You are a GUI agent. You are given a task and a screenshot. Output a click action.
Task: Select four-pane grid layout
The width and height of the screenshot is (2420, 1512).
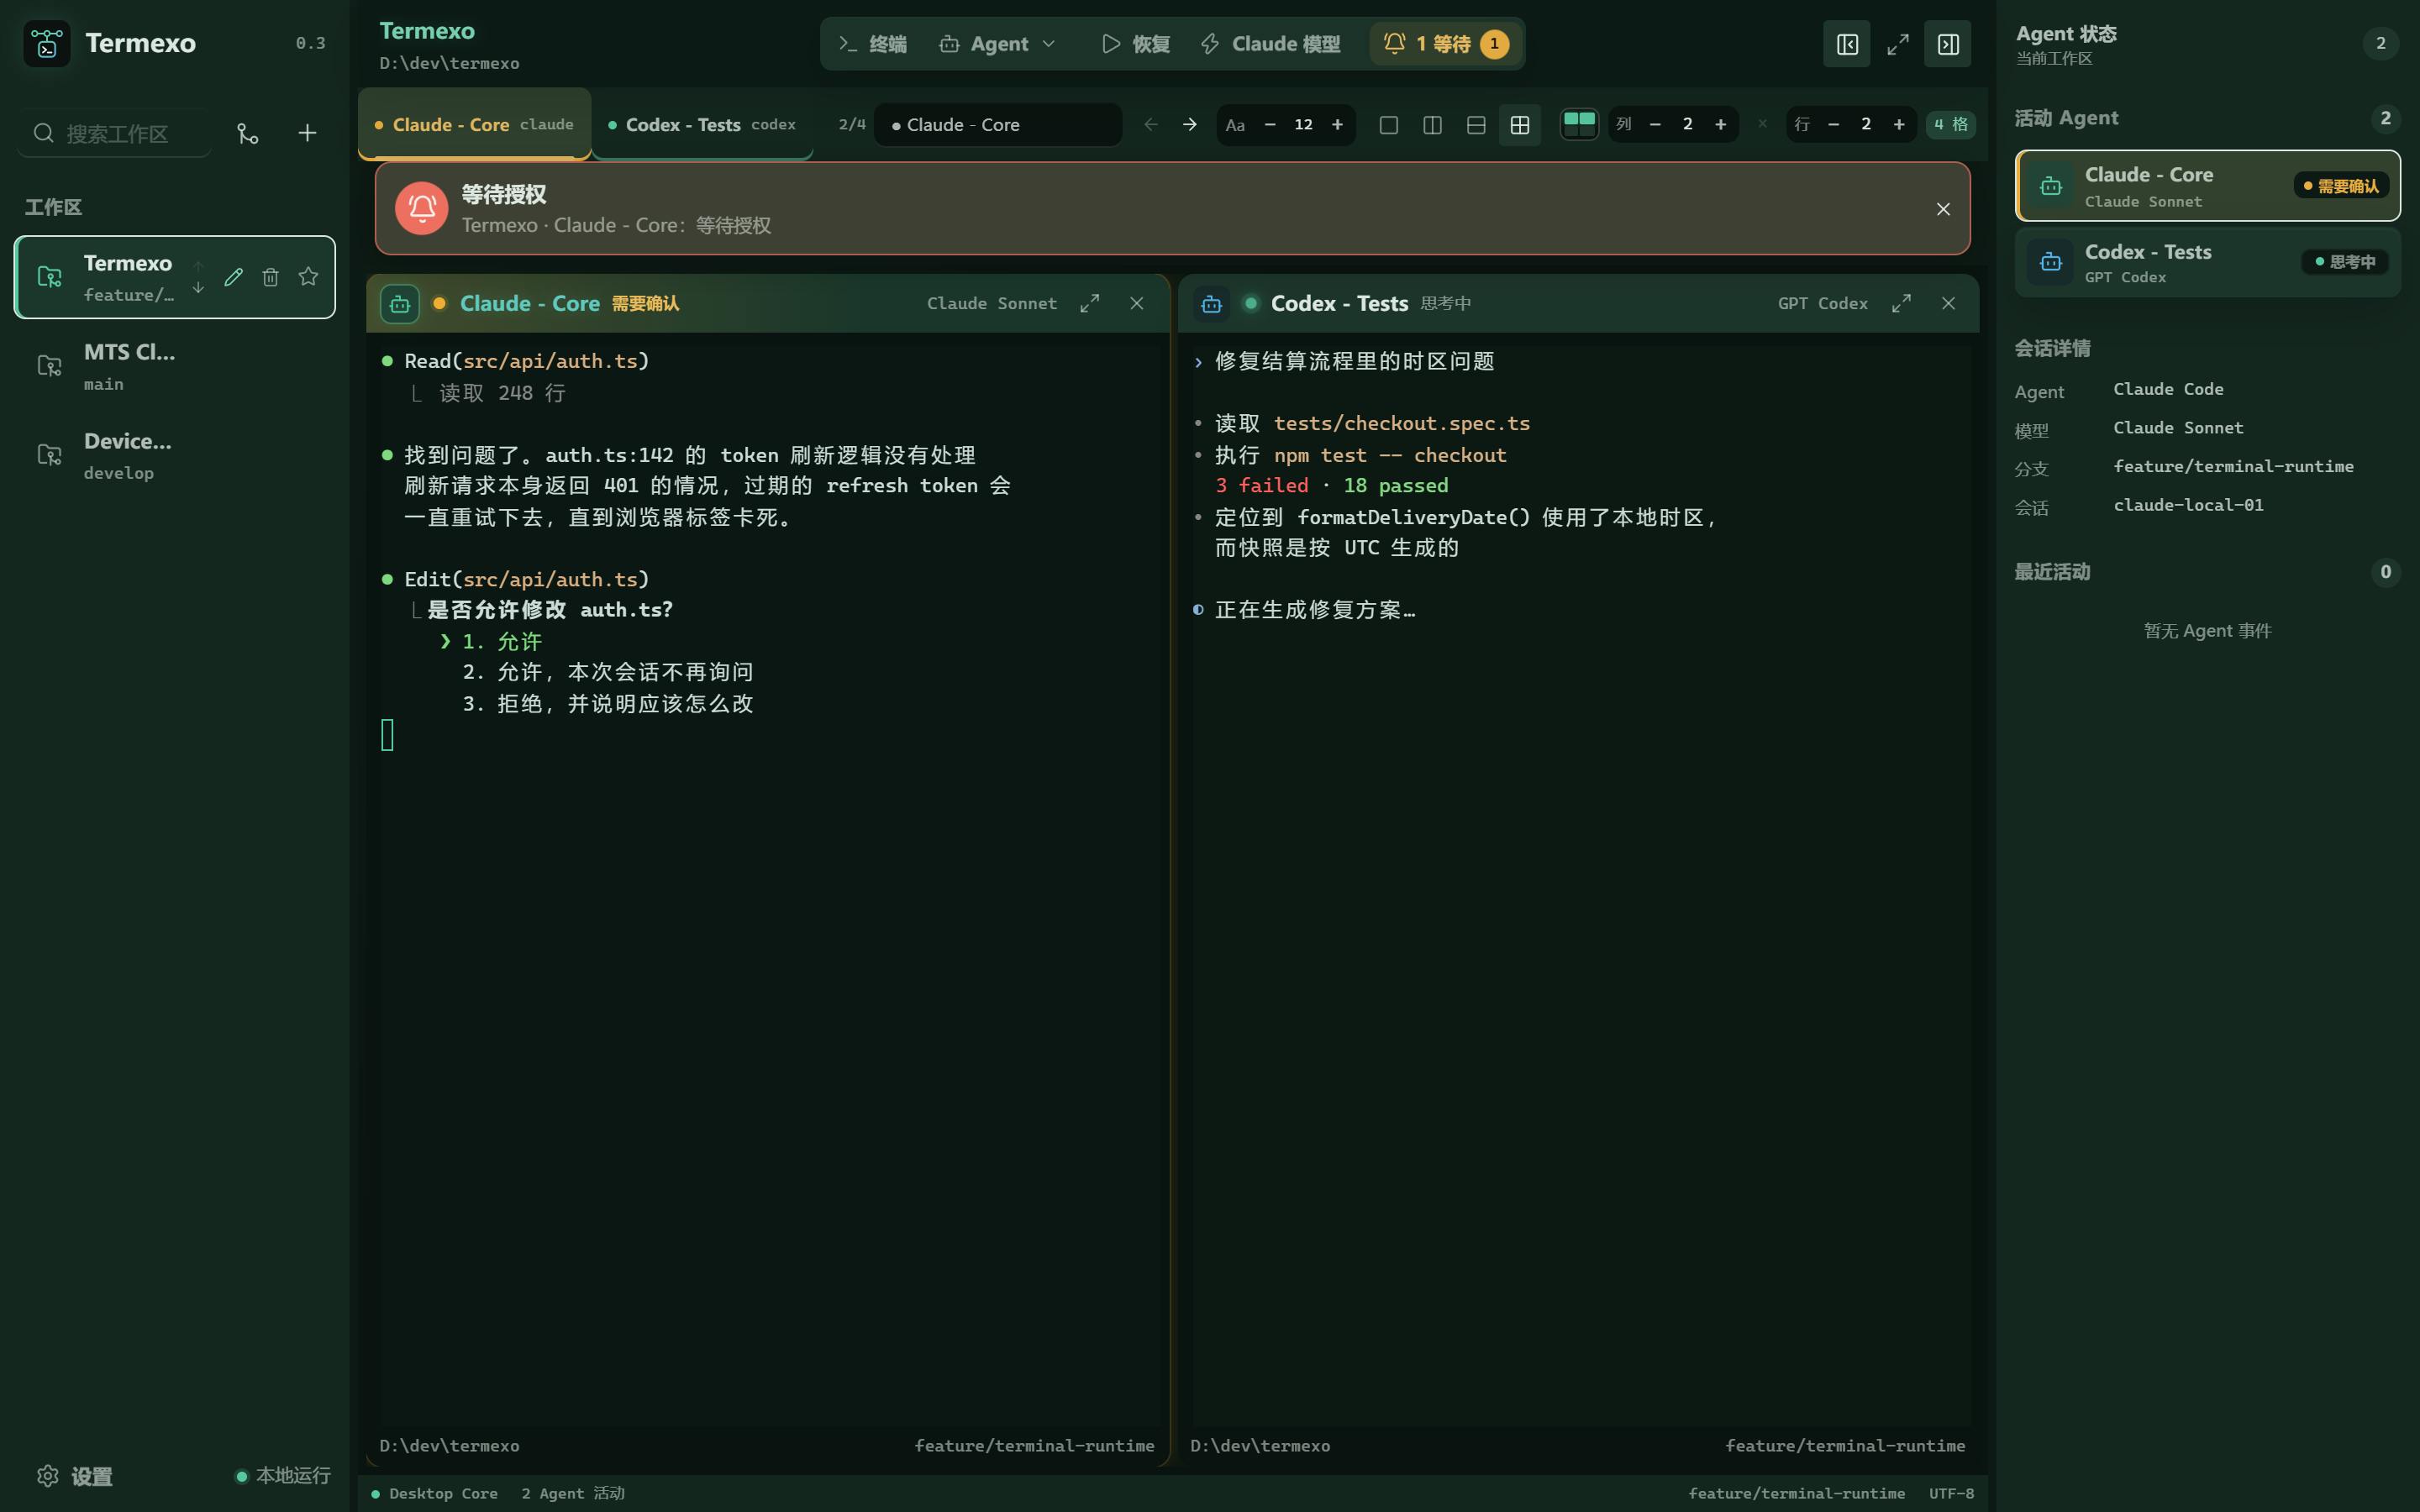pos(1520,125)
